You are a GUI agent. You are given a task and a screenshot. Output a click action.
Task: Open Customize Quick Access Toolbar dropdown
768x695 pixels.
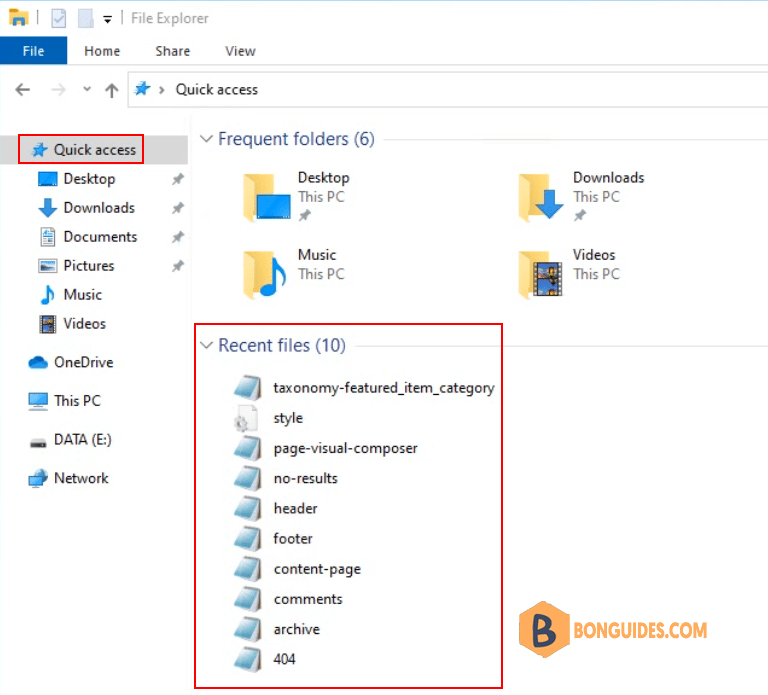107,20
